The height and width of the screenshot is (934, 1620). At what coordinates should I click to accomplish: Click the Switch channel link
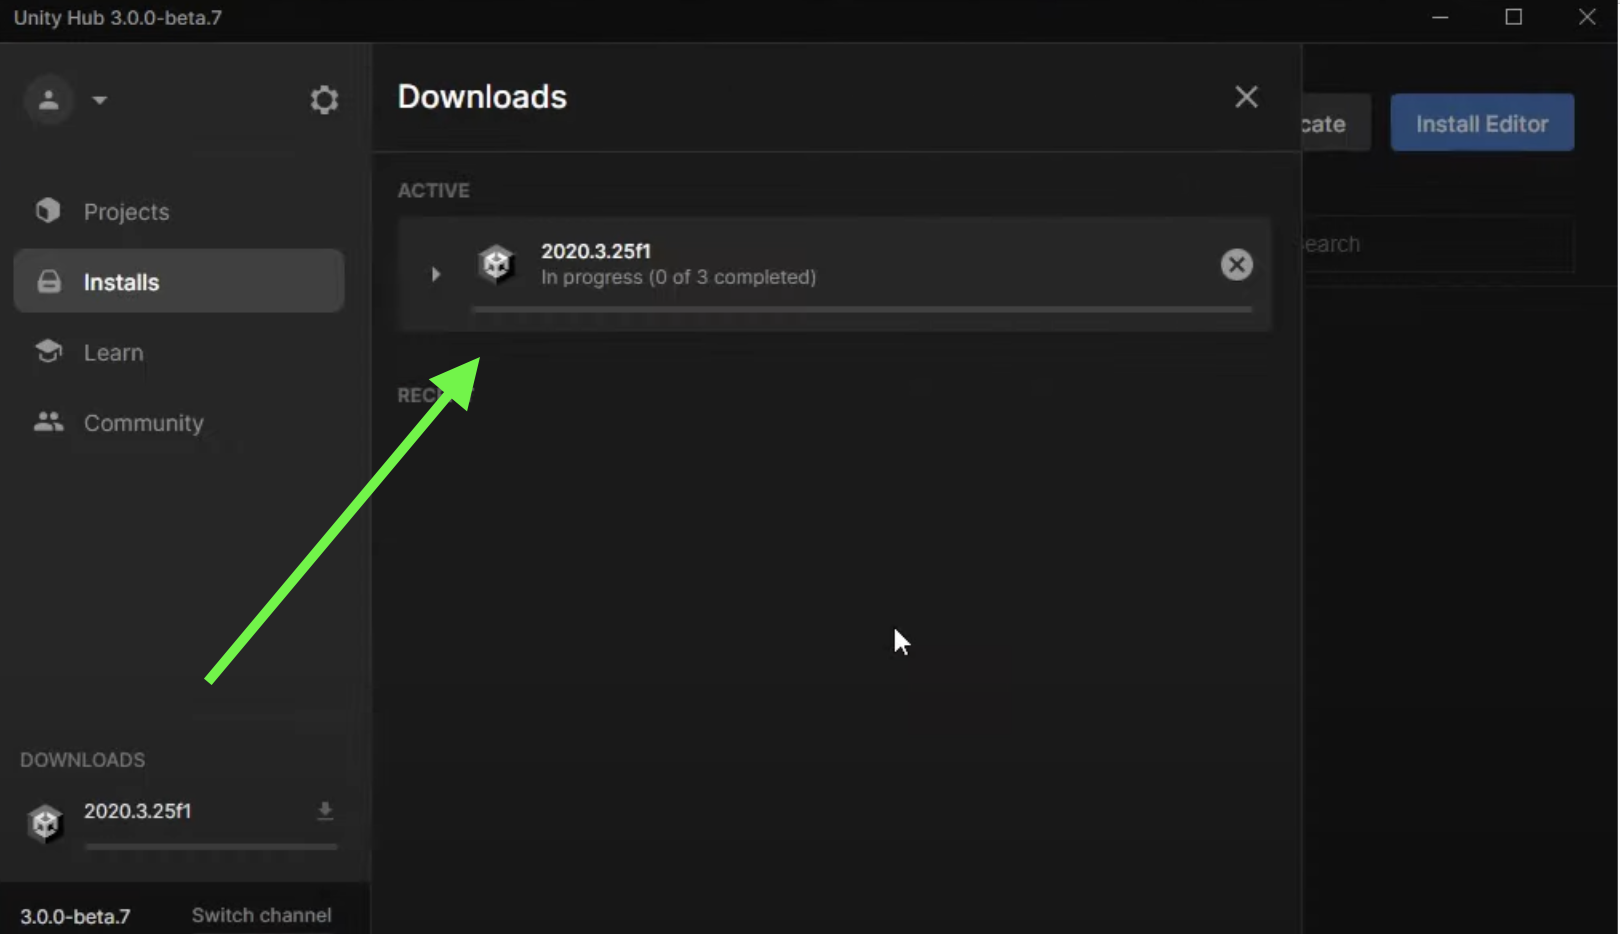[x=261, y=915]
